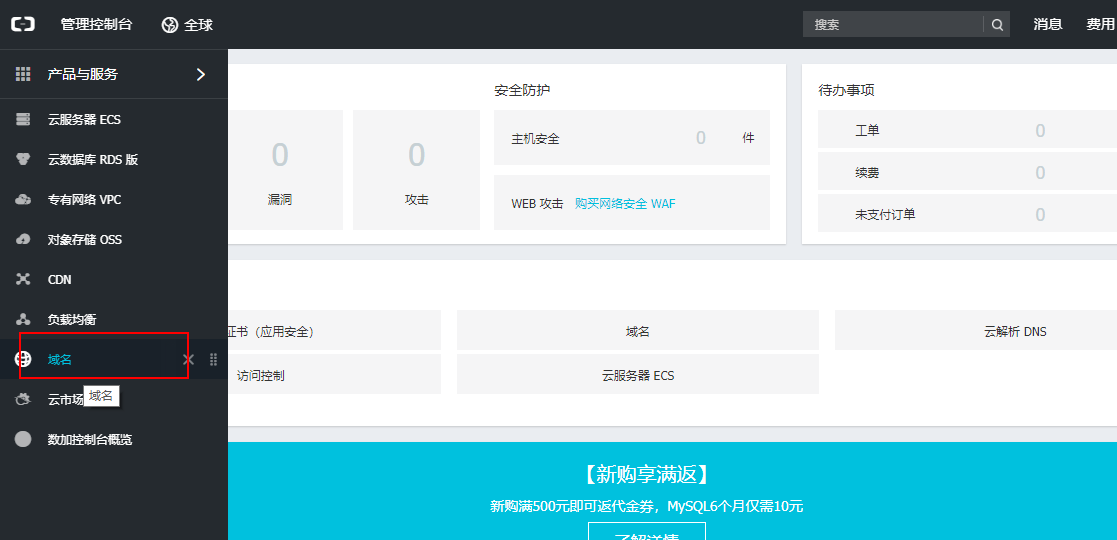Open the 费用 menu
This screenshot has width=1117, height=540.
pyautogui.click(x=1101, y=25)
